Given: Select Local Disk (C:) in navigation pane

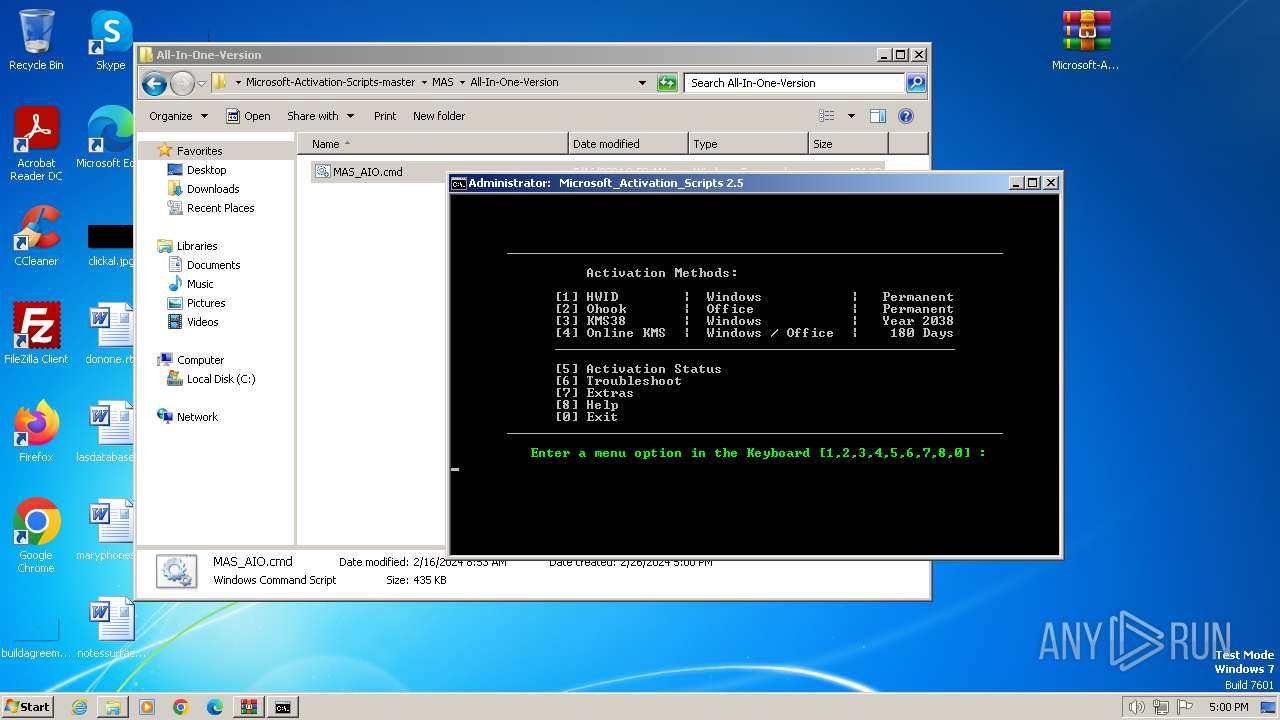Looking at the screenshot, I should 220,379.
